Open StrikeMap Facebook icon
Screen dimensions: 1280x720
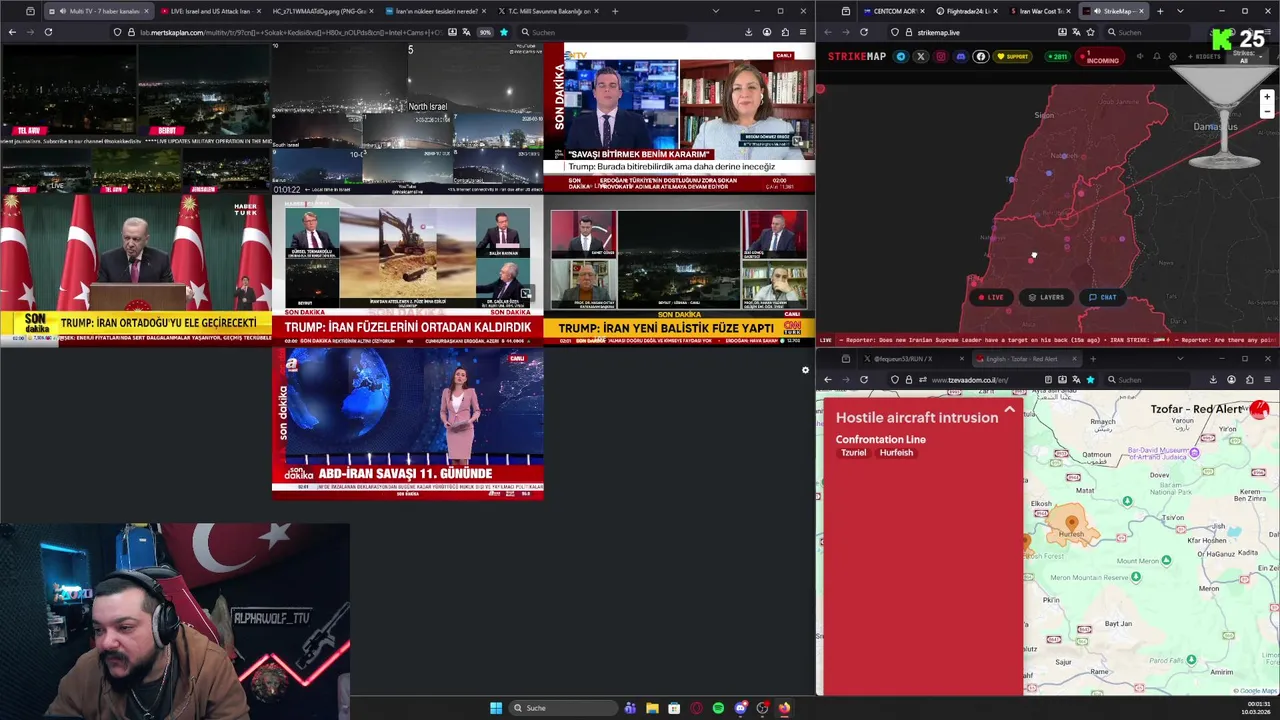pyautogui.click(x=981, y=56)
